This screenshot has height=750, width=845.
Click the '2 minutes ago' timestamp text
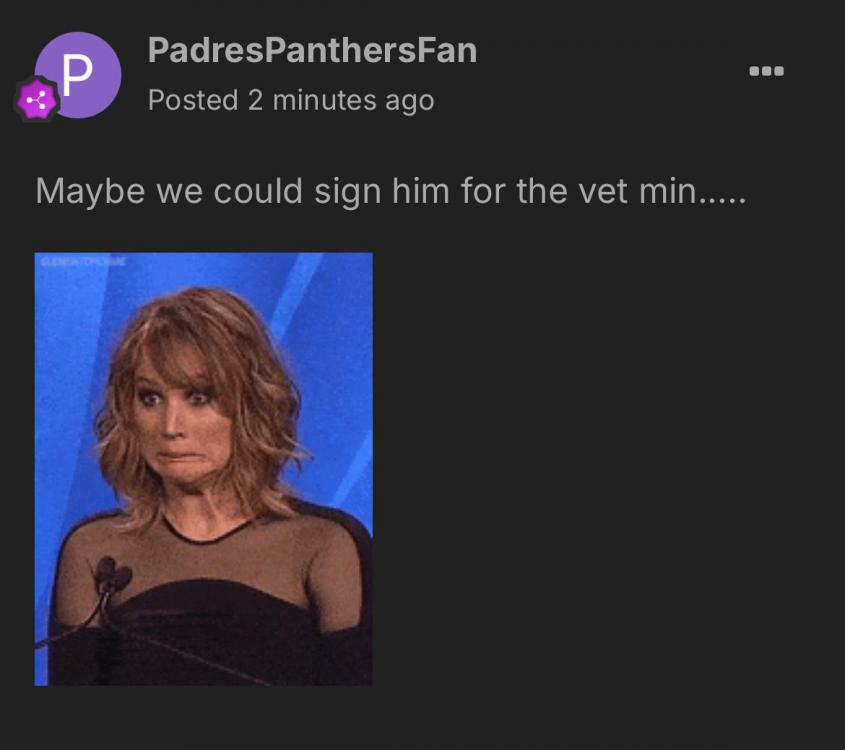[x=341, y=100]
